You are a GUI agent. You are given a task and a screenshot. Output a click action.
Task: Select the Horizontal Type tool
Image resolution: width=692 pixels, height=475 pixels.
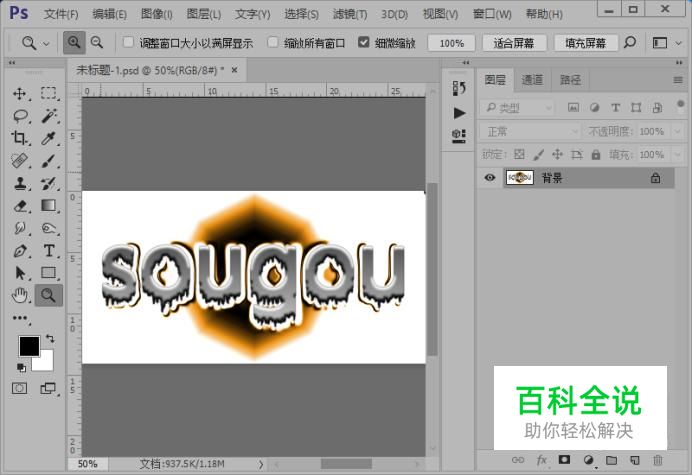click(x=48, y=250)
